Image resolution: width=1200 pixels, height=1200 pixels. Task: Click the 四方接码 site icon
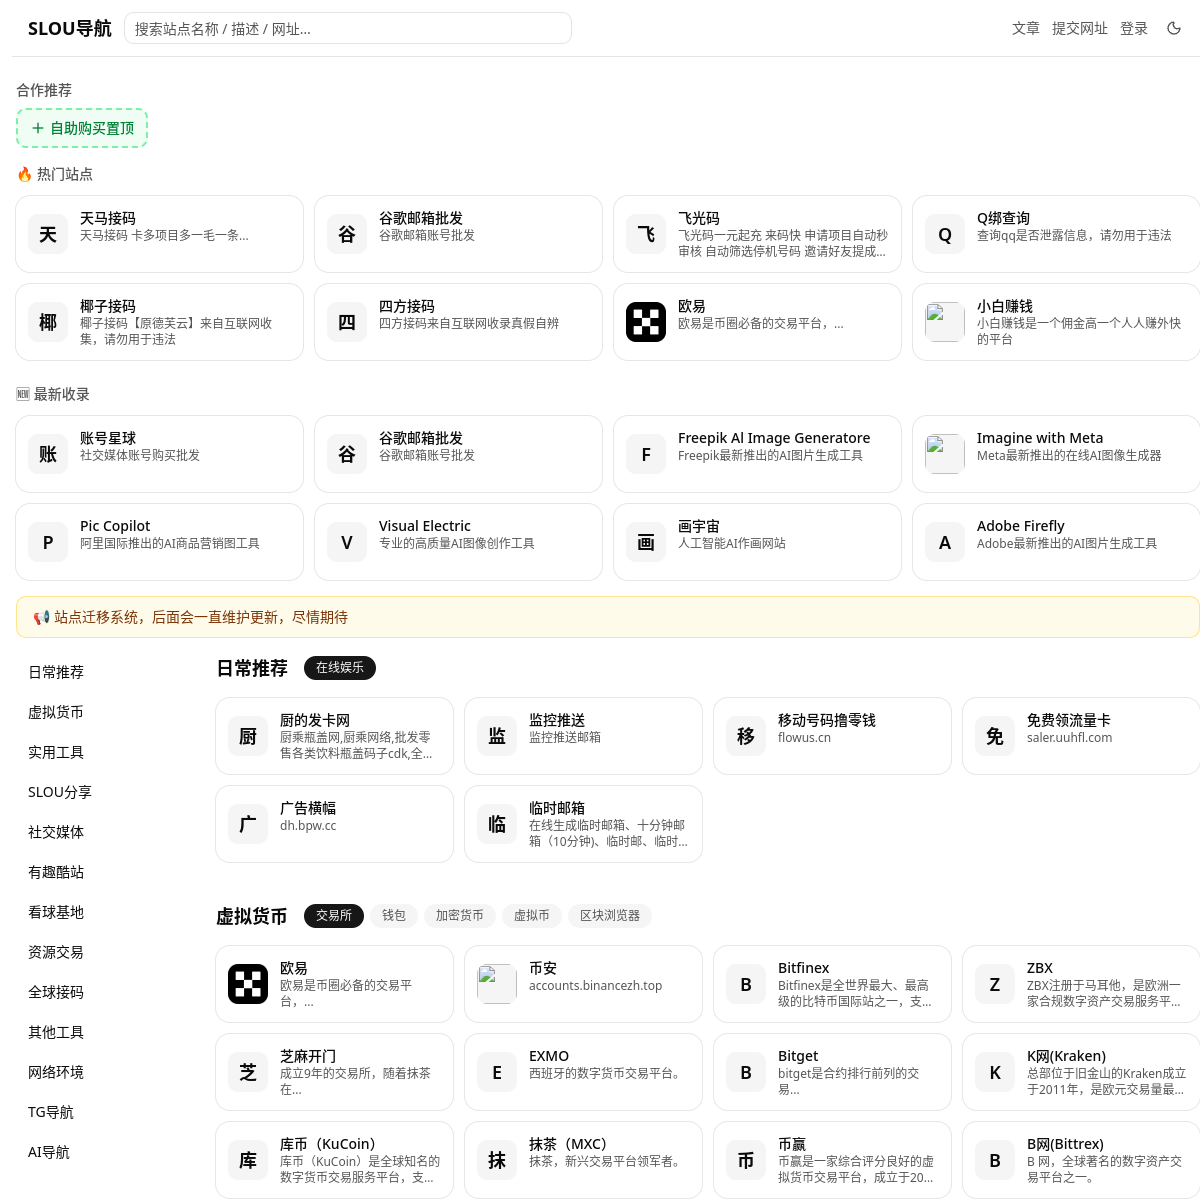point(347,322)
